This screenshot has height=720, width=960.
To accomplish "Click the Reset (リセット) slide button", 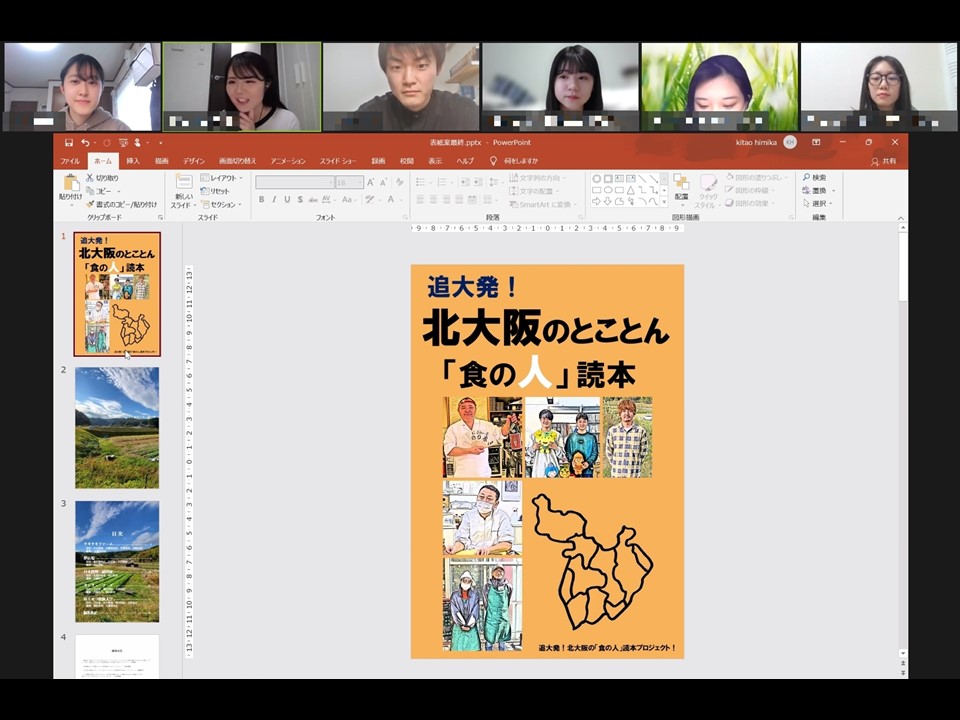I will click(215, 191).
